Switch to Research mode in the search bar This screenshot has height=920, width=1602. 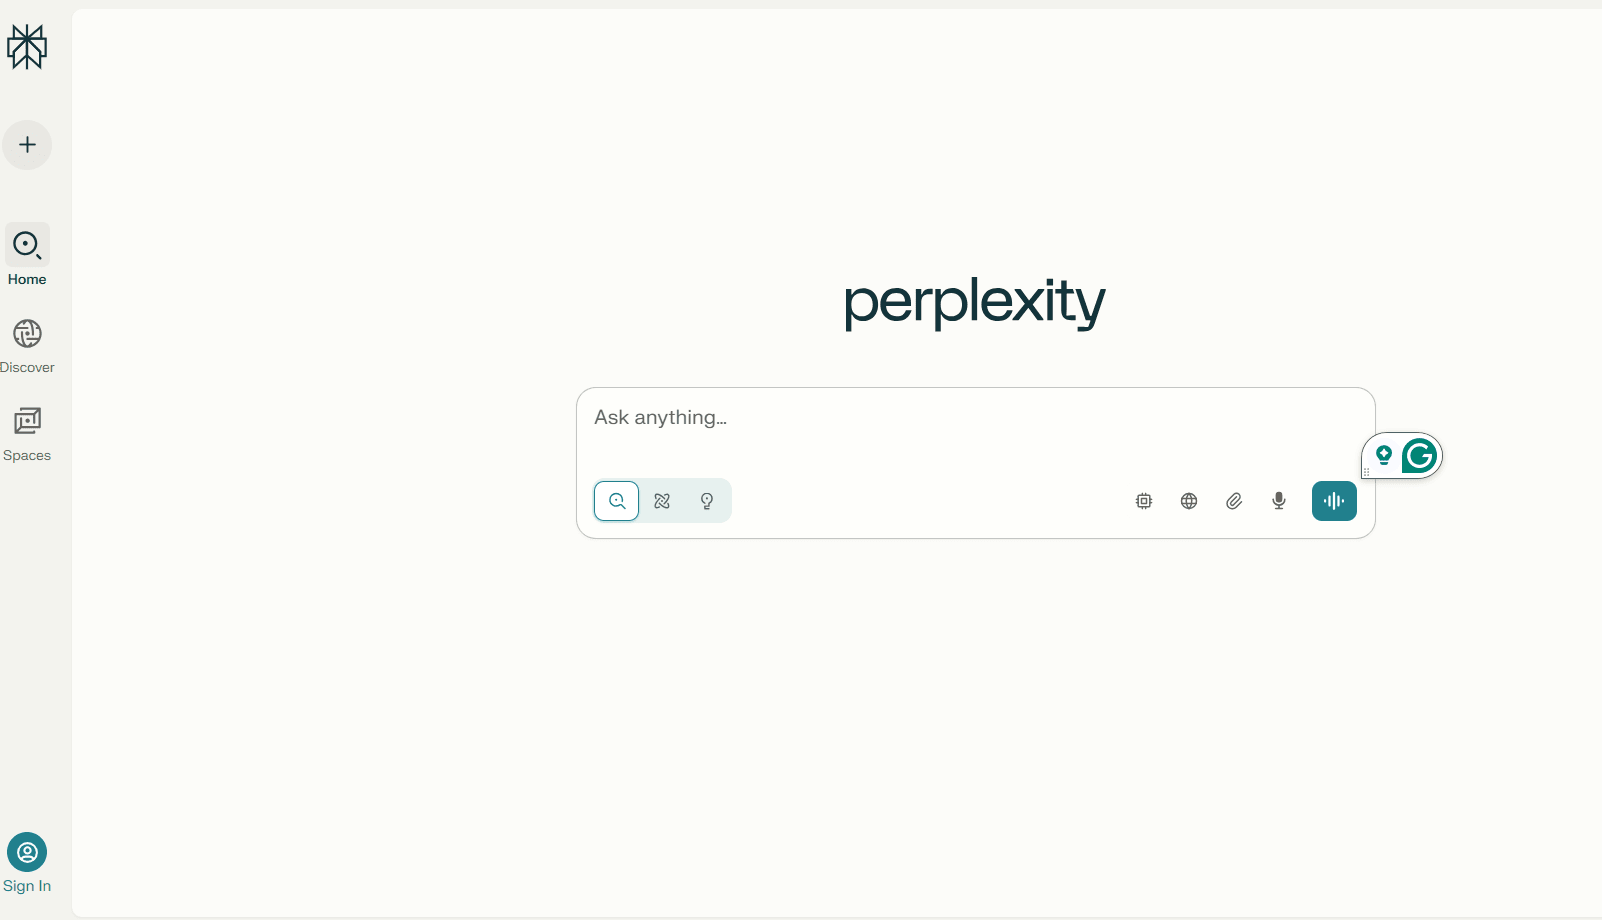pyautogui.click(x=661, y=500)
